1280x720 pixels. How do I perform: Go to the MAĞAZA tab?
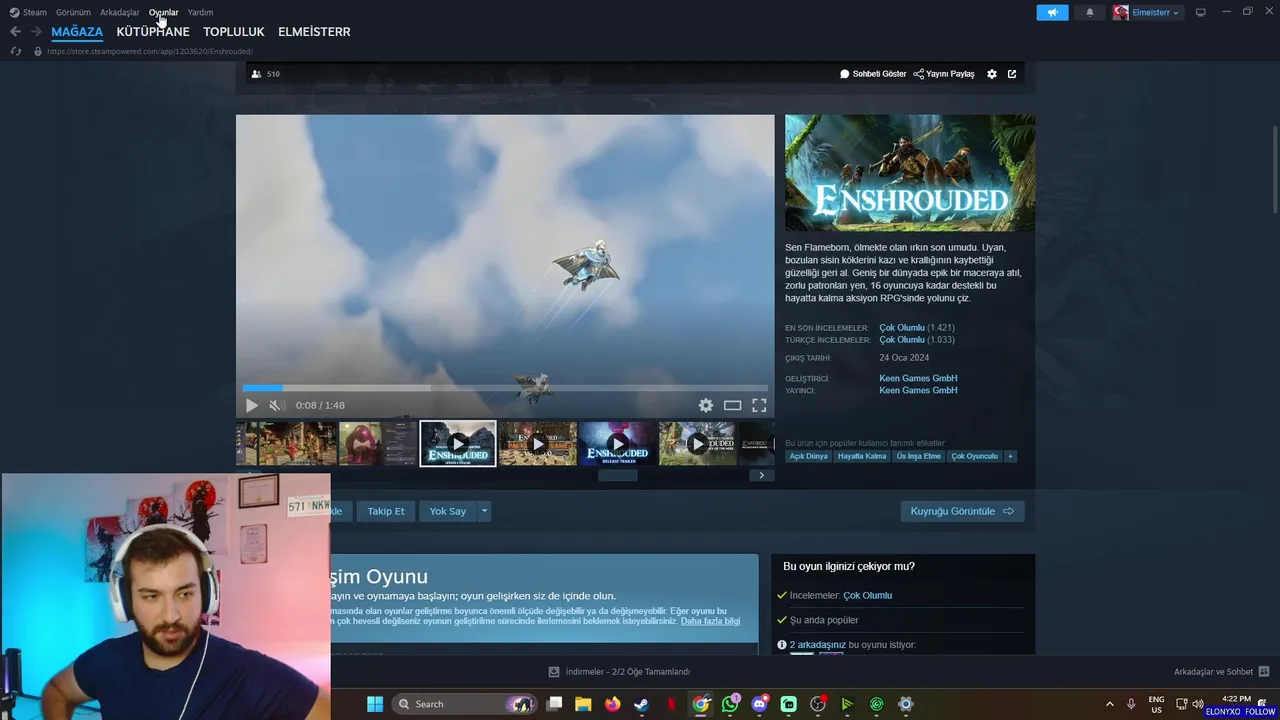77,32
